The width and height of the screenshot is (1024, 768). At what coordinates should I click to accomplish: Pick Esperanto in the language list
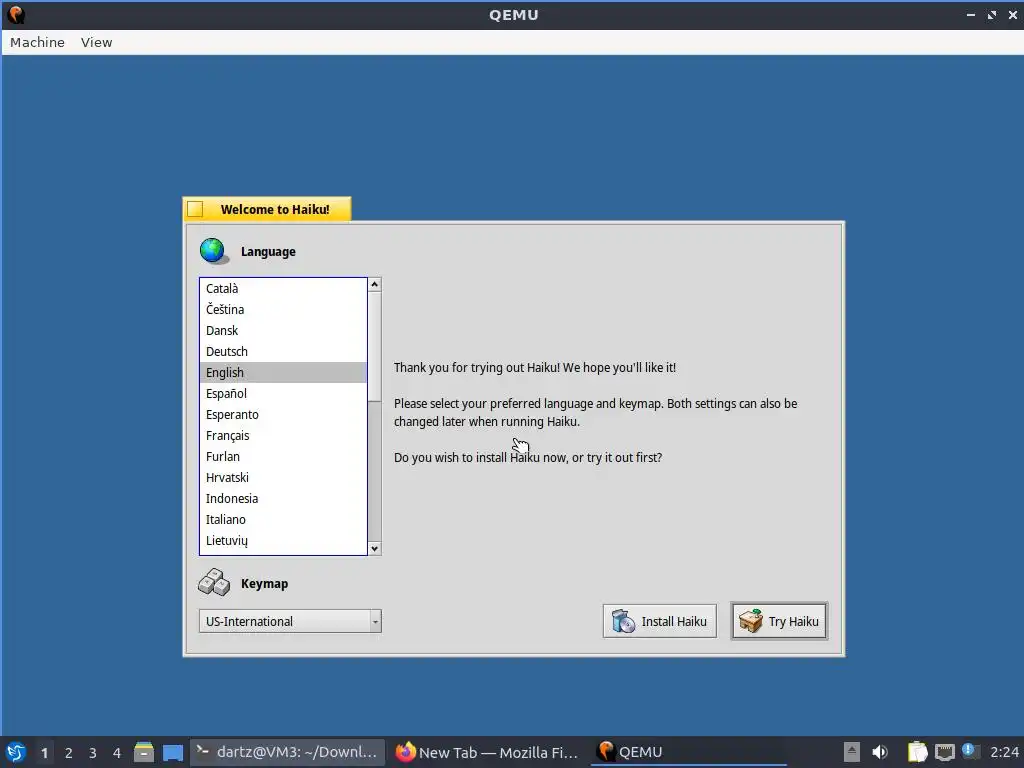click(283, 414)
